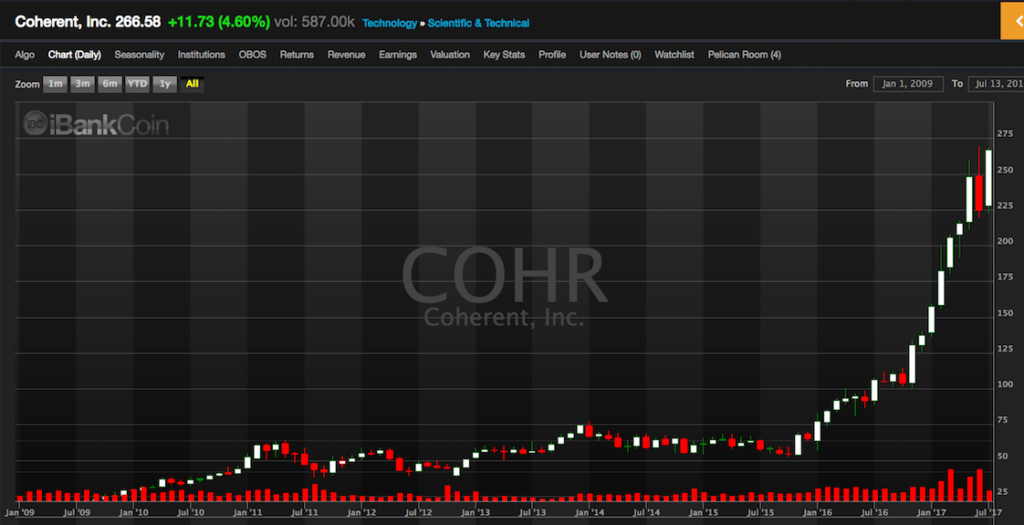Set zoom to 3m
Image resolution: width=1024 pixels, height=525 pixels.
pyautogui.click(x=82, y=84)
